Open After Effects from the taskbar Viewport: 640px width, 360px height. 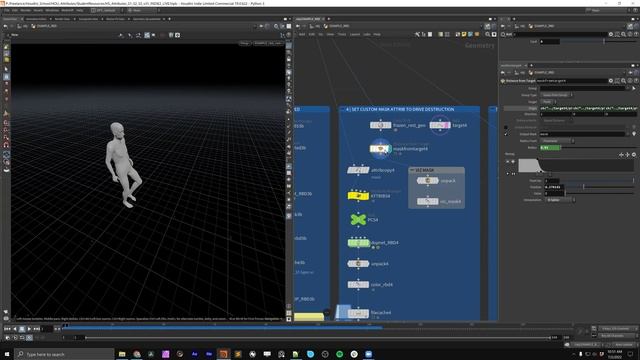[x=194, y=354]
